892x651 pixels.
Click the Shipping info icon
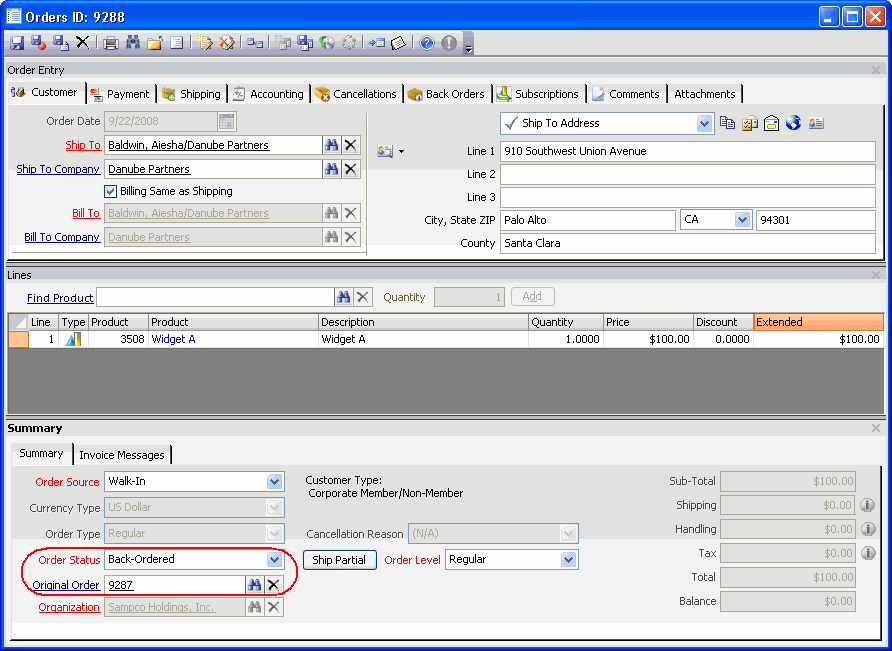coord(868,505)
